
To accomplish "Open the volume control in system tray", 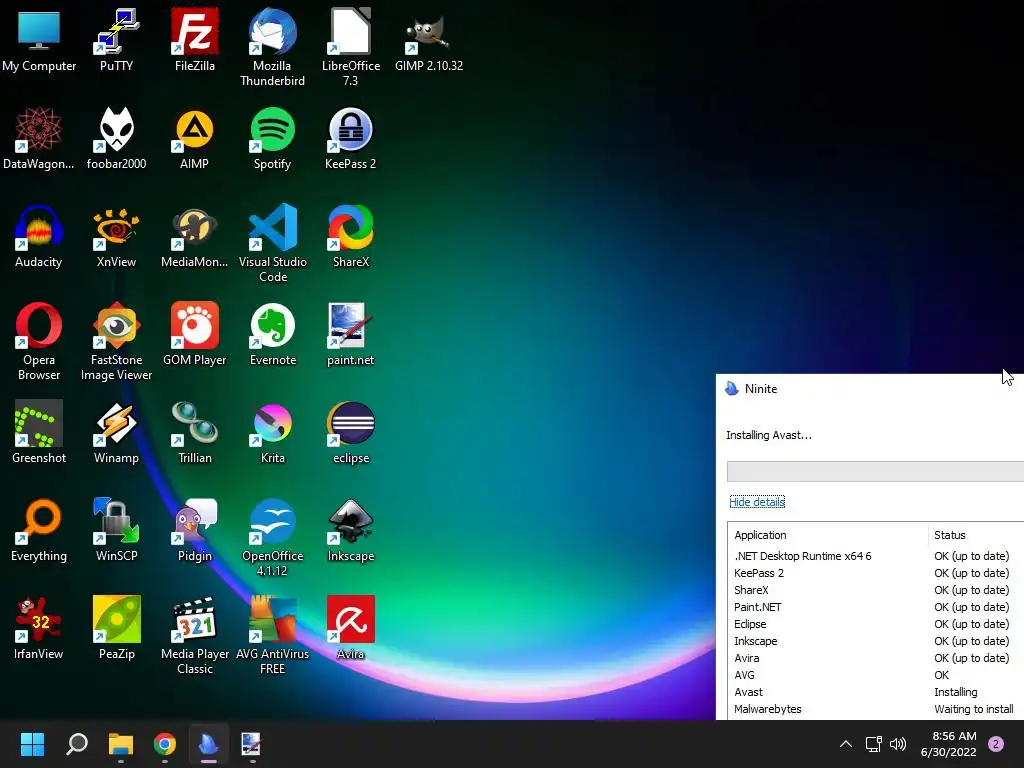I will tap(898, 744).
